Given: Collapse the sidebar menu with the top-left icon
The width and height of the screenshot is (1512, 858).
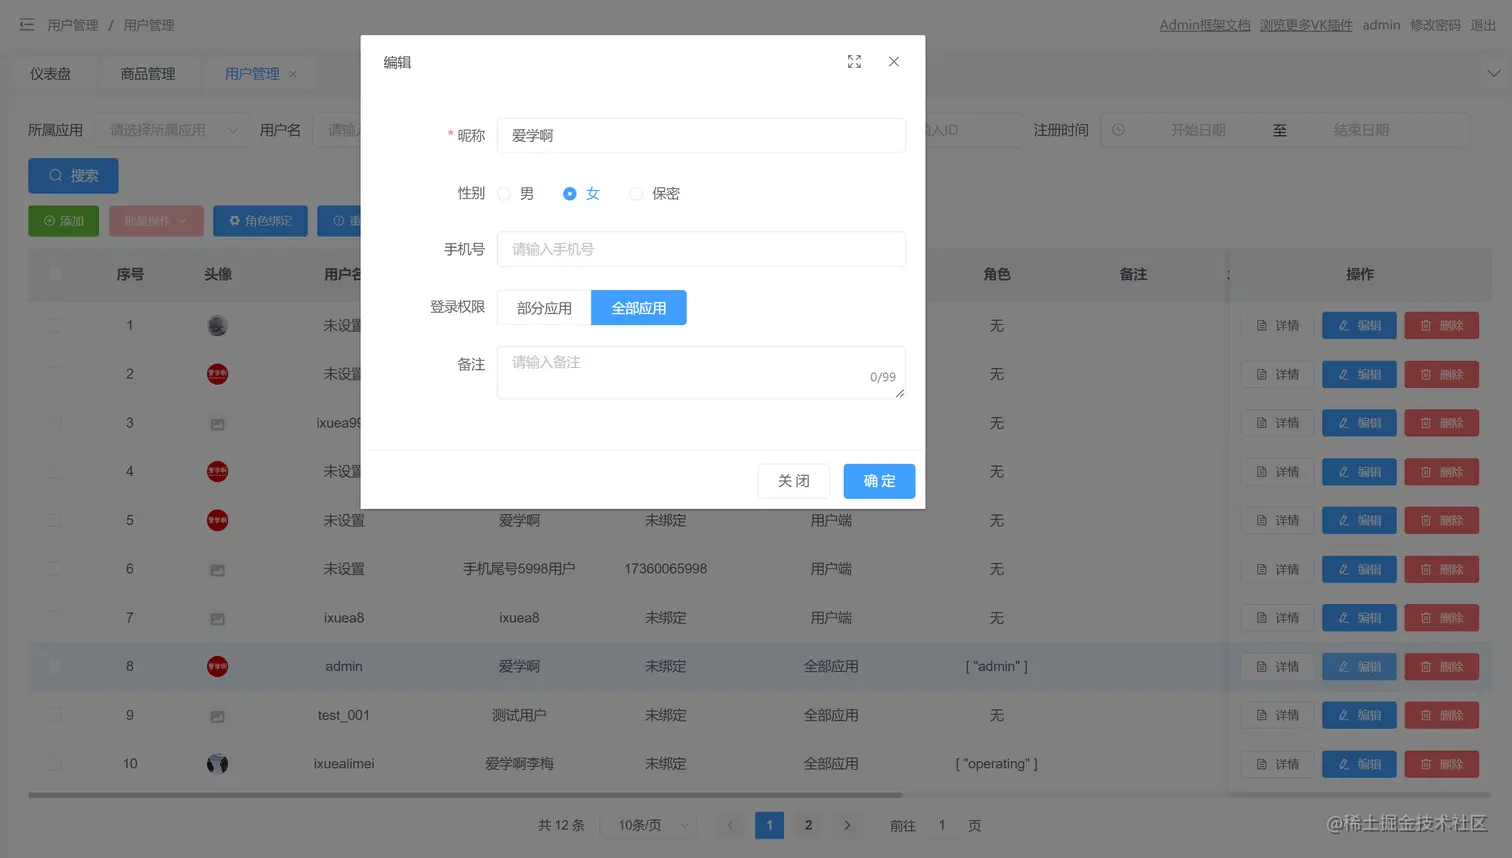Looking at the screenshot, I should click(x=27, y=25).
